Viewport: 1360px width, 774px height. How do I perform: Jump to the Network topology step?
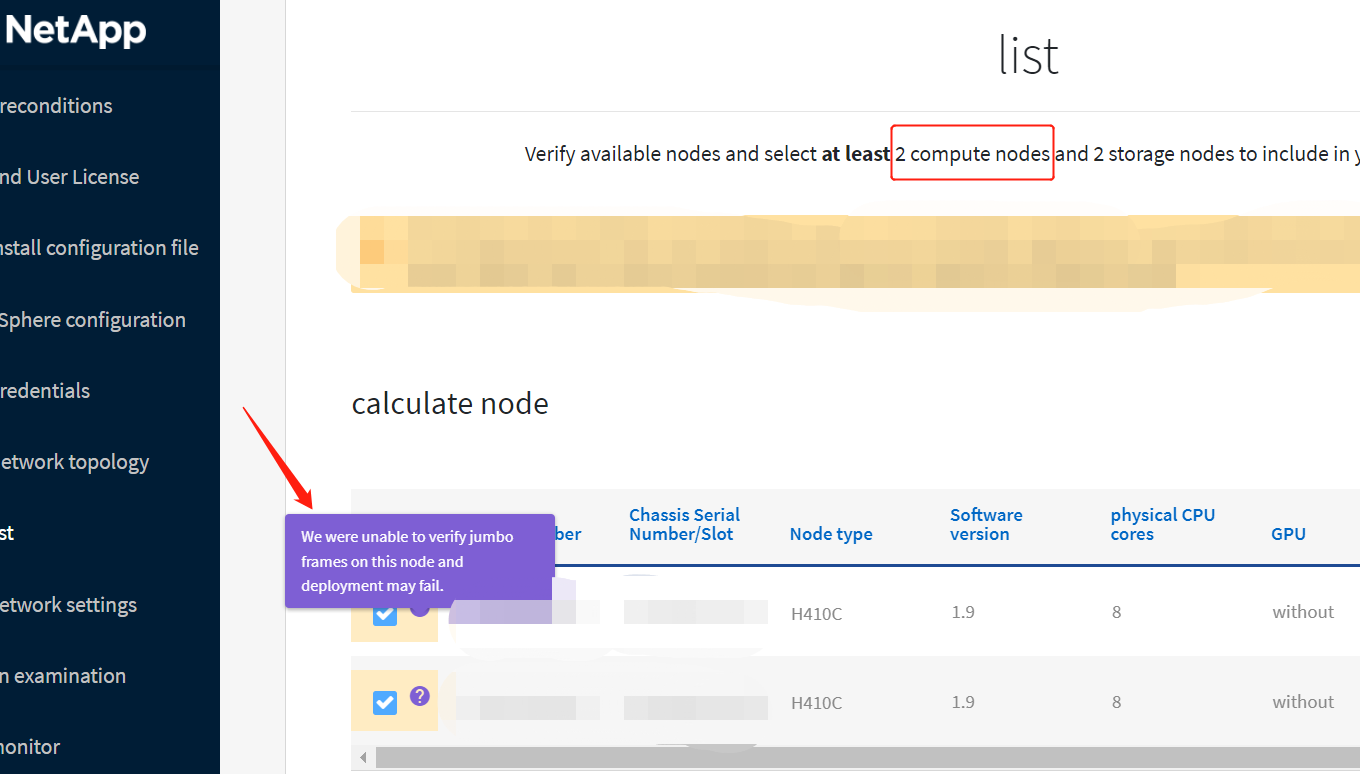click(74, 462)
